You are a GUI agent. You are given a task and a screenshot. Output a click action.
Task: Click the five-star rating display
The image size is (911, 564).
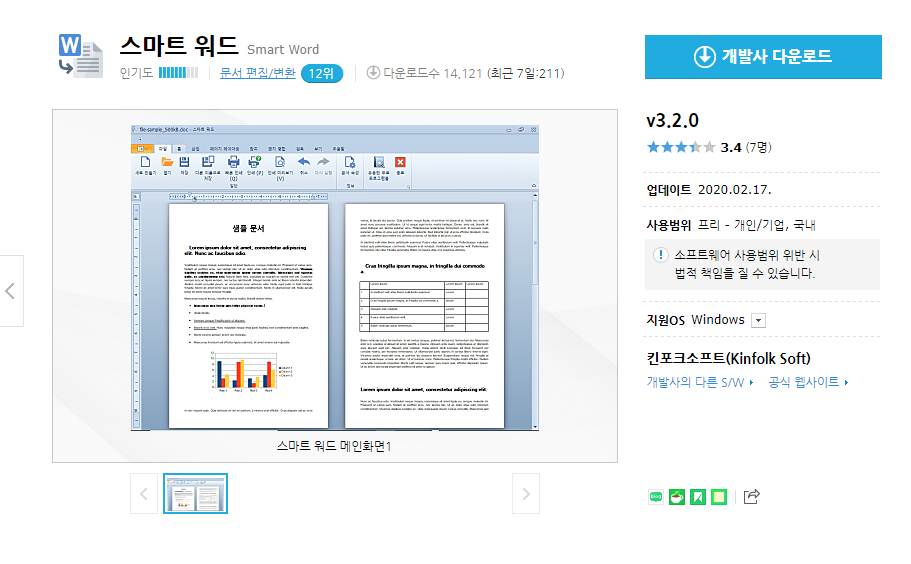(680, 147)
